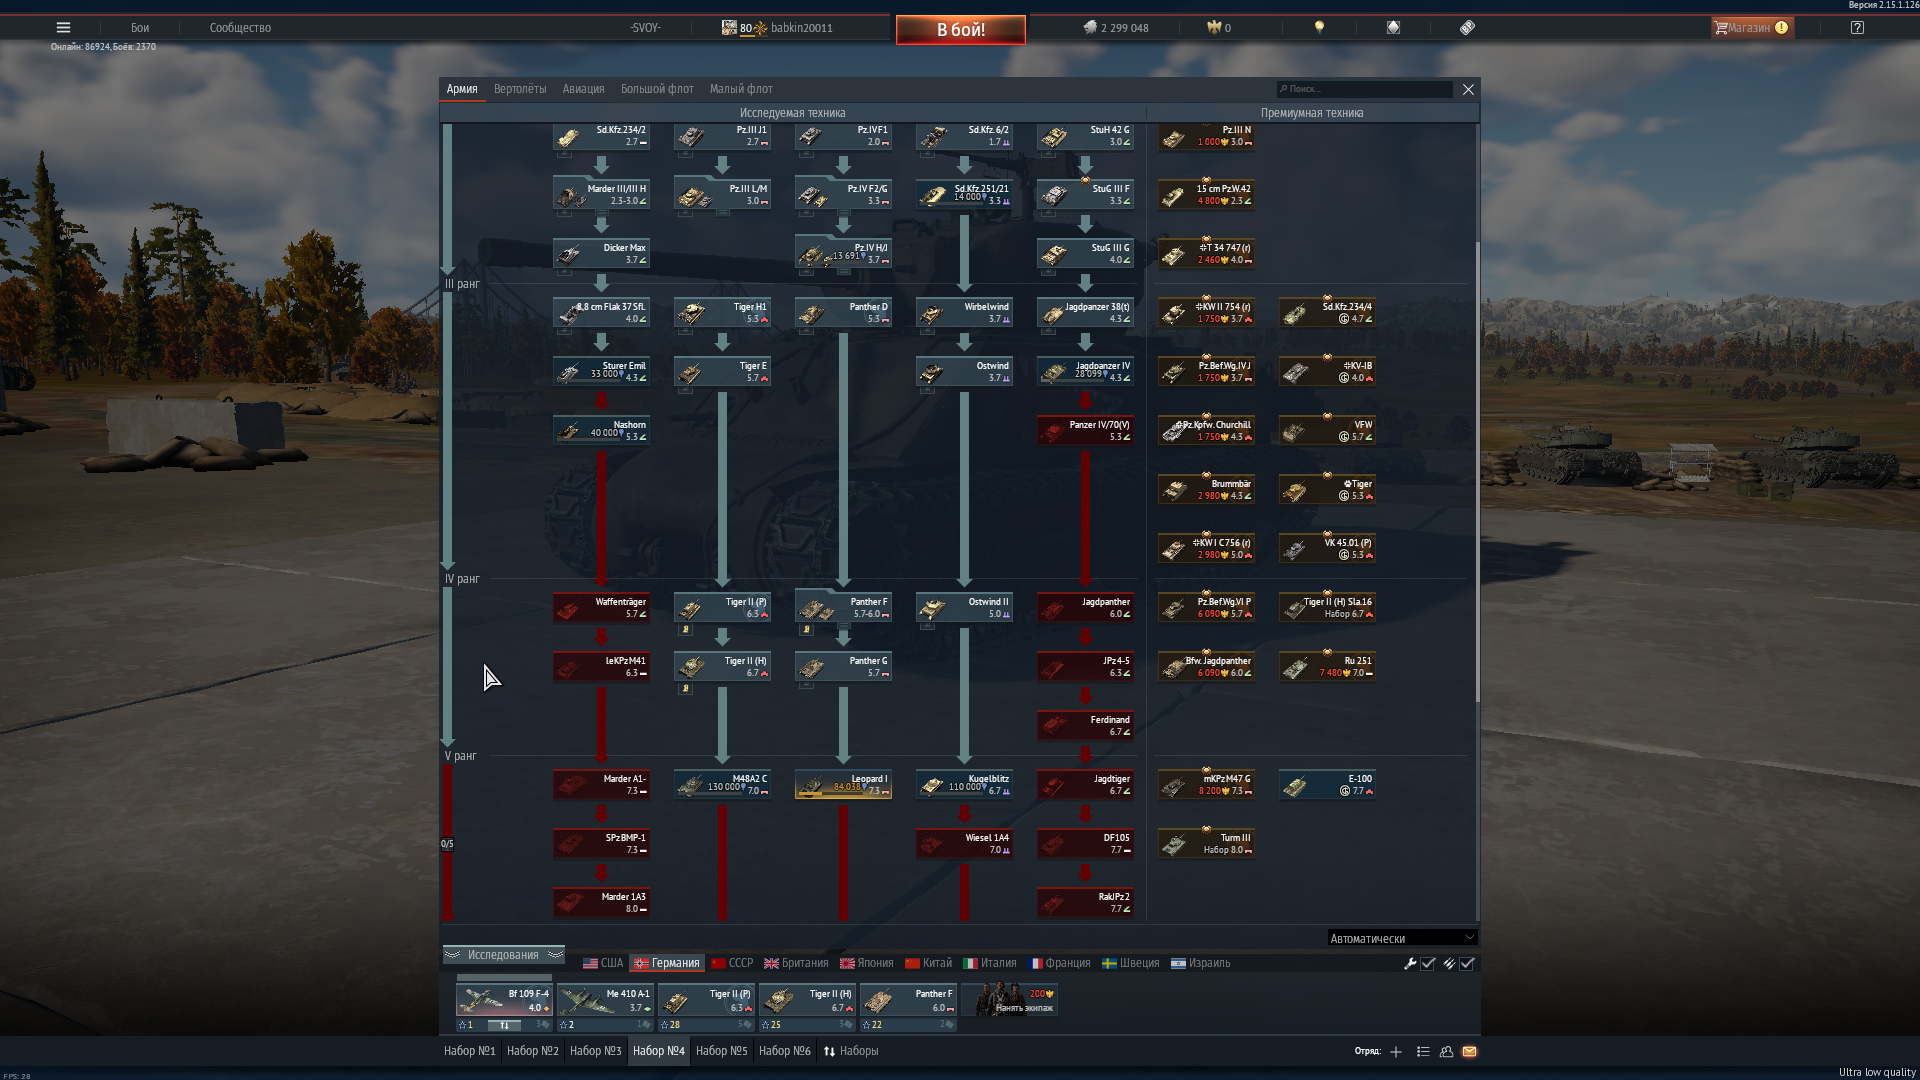Open the inventory items icon in top bar

pos(1393,28)
